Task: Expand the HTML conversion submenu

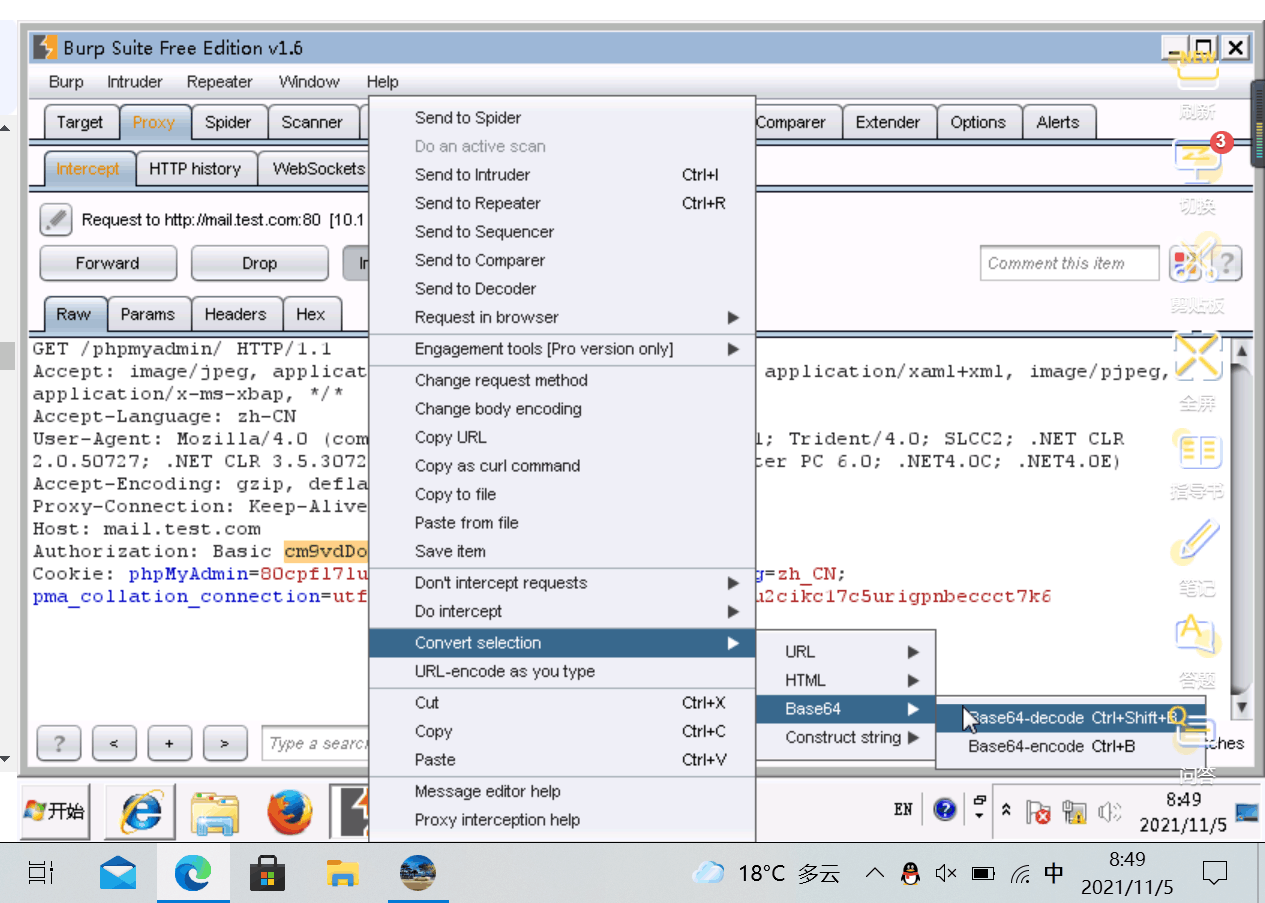Action: [845, 680]
